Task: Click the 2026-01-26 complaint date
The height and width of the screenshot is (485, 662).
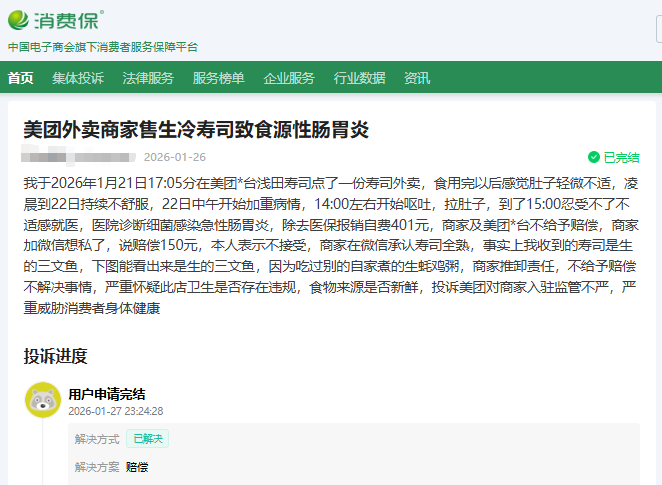Action: 175,157
